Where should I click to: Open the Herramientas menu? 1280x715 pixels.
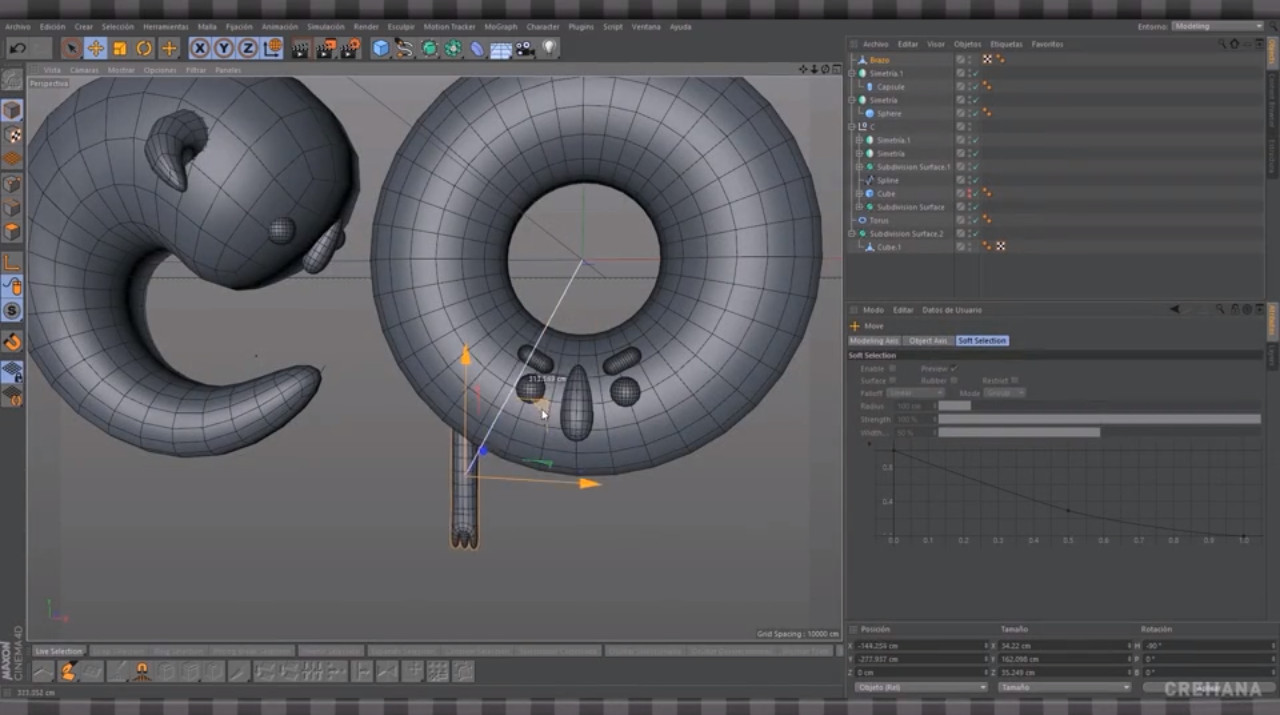(x=165, y=27)
